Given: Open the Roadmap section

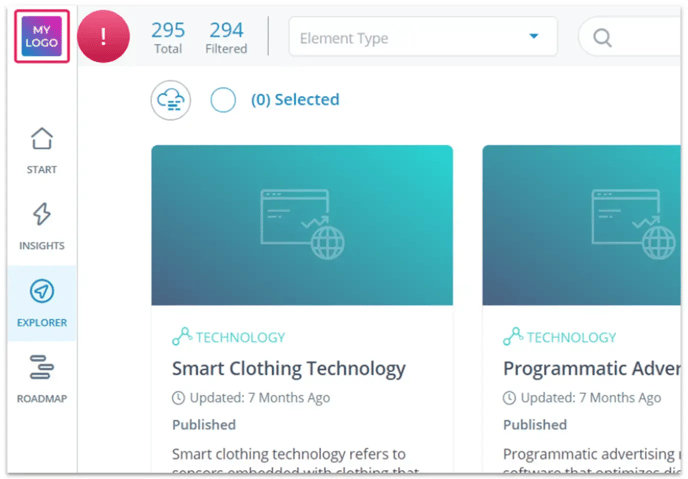Looking at the screenshot, I should (x=41, y=378).
